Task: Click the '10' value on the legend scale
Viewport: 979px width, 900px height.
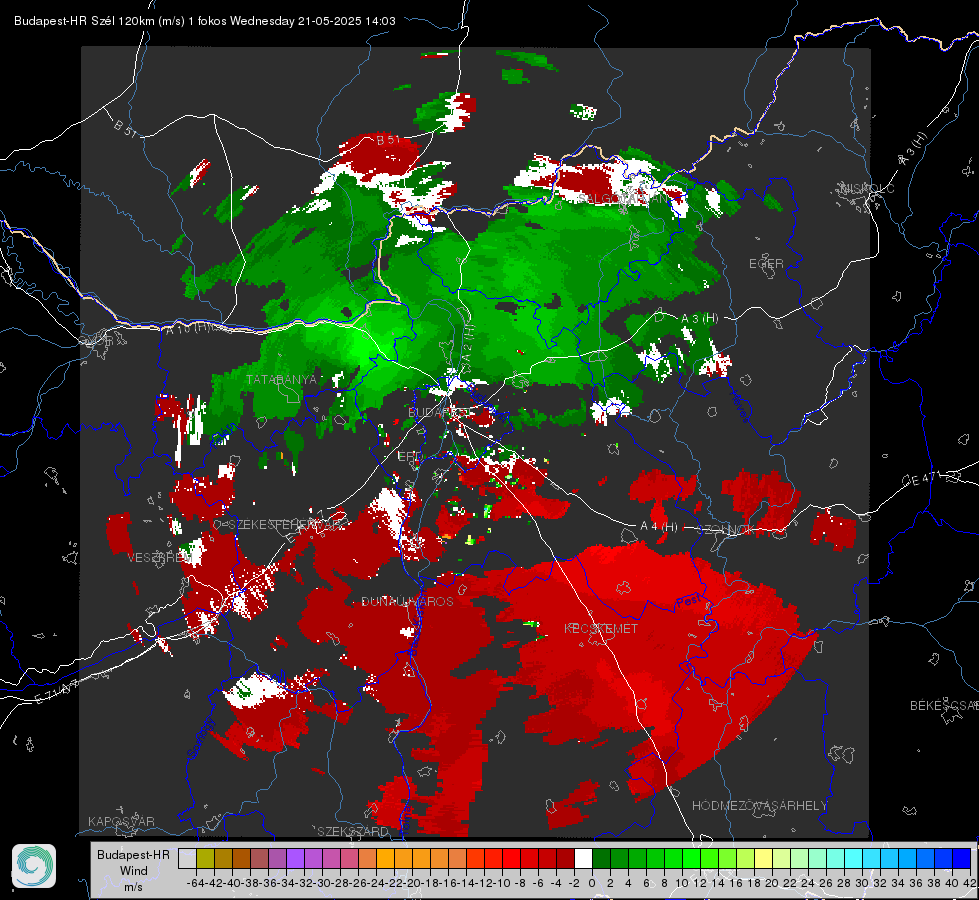Action: pyautogui.click(x=682, y=883)
